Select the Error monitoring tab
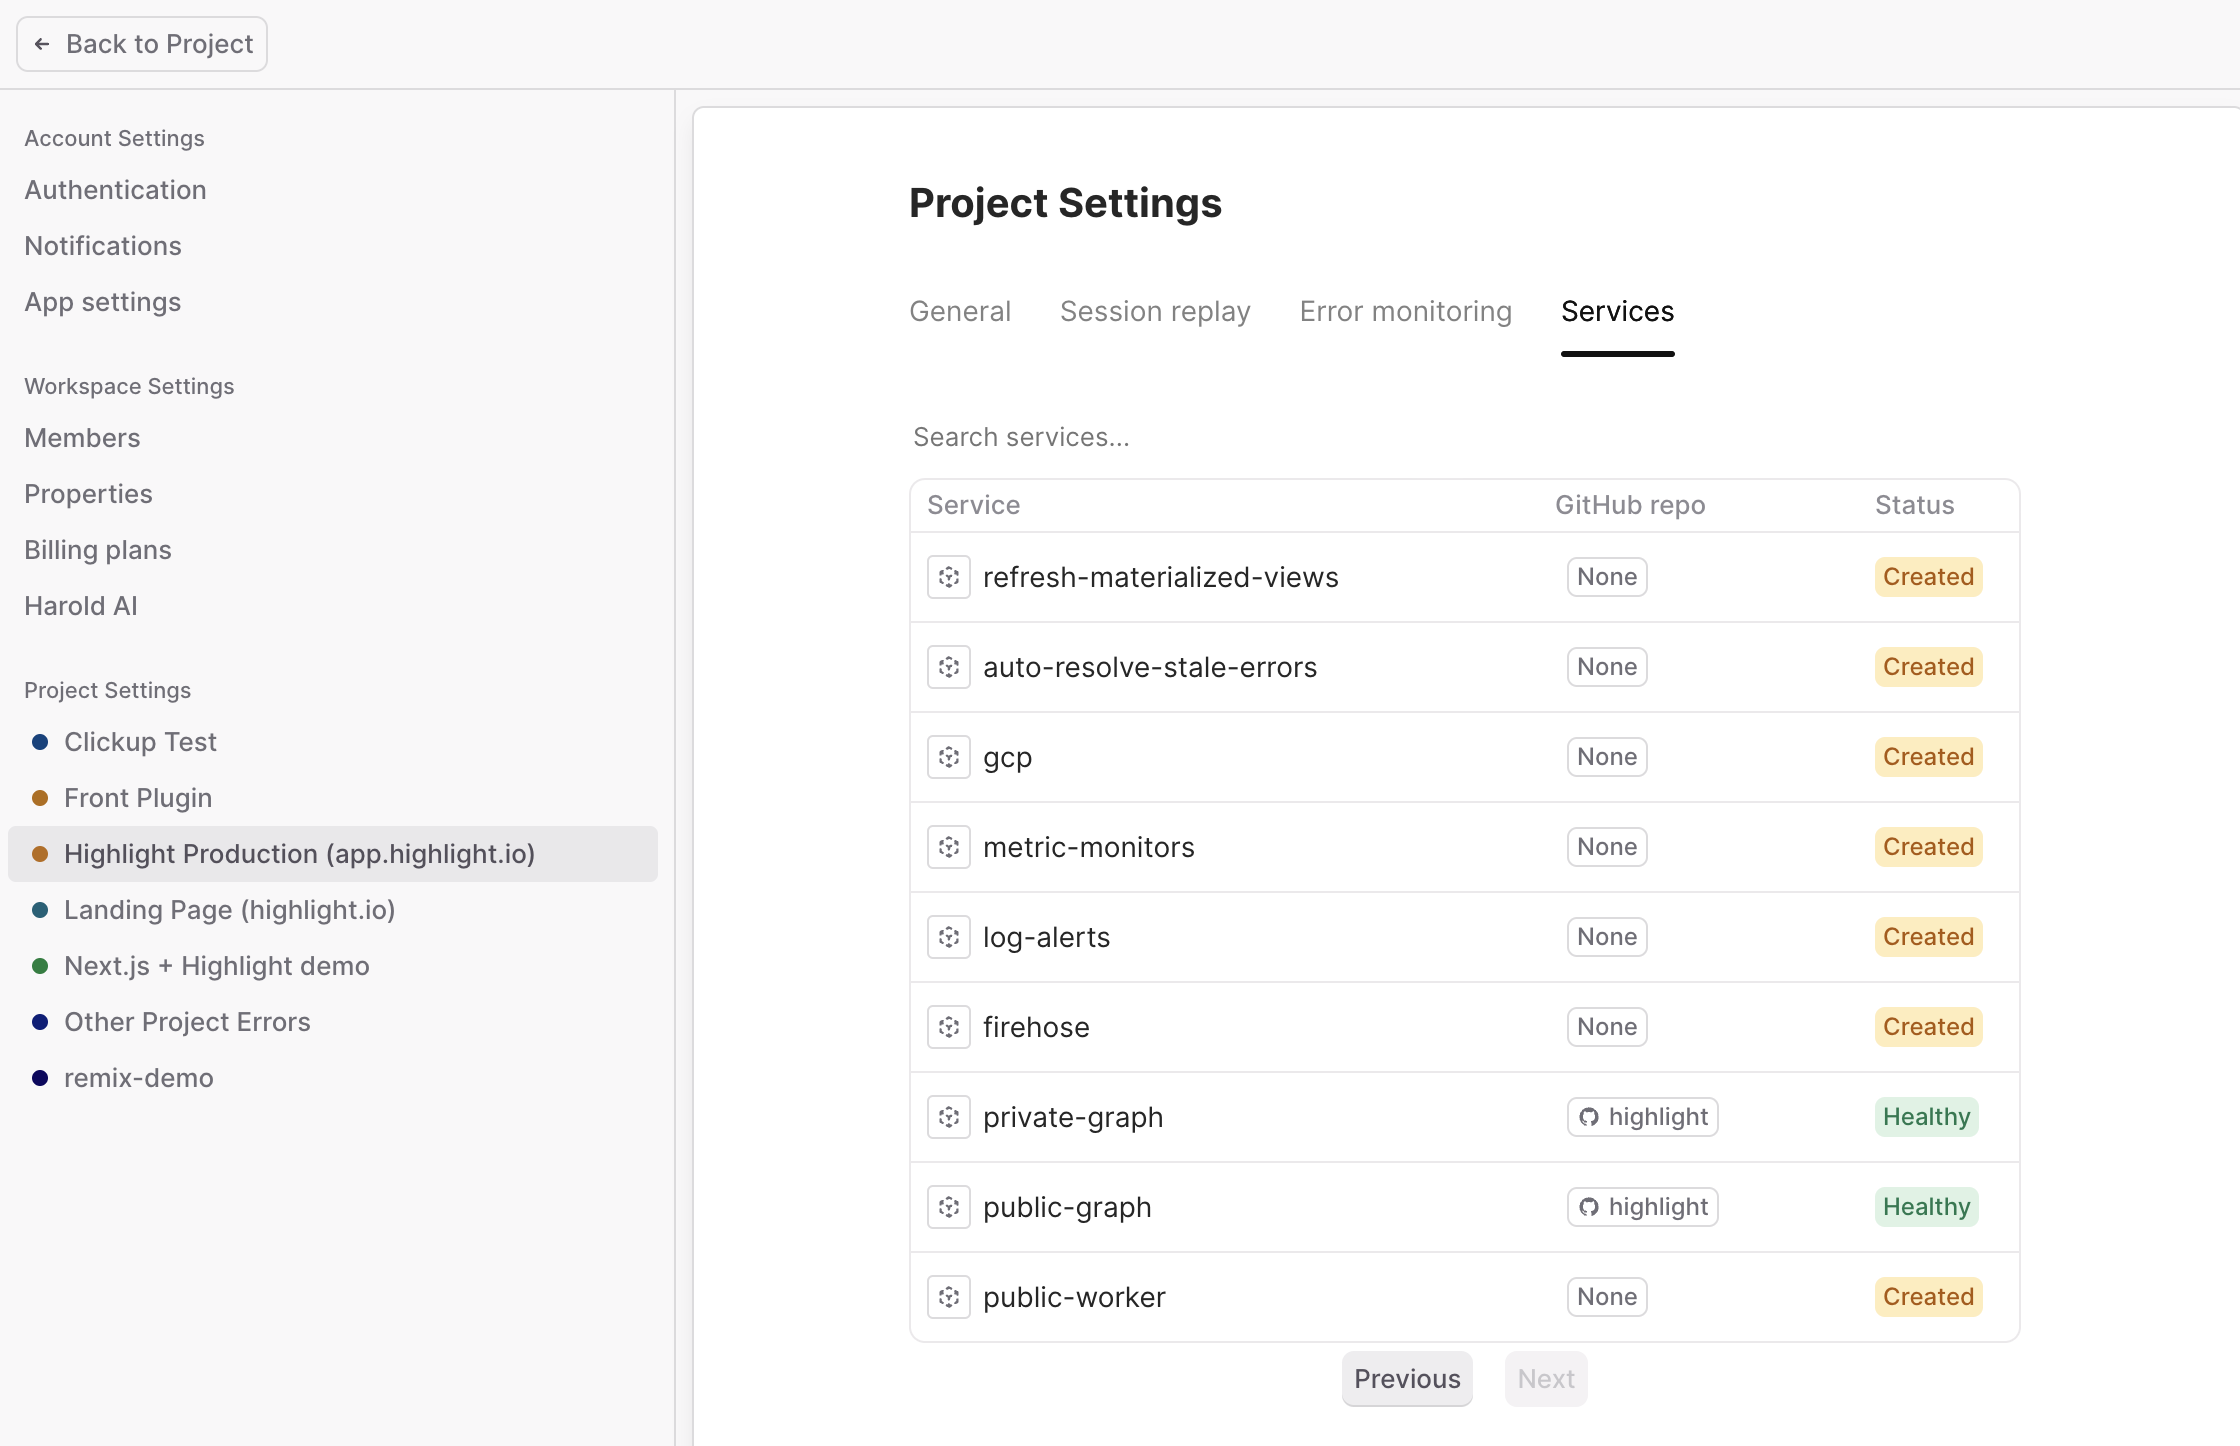 pos(1405,312)
